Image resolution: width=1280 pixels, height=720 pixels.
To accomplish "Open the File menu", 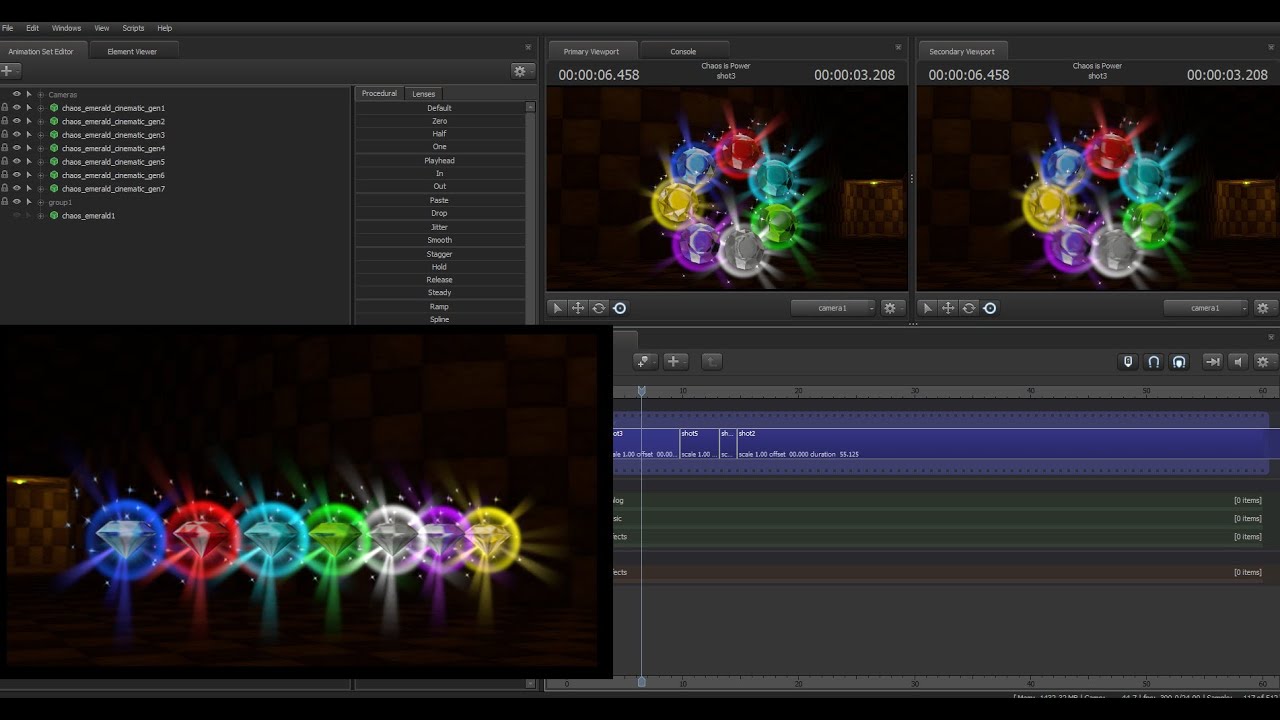I will (x=8, y=28).
